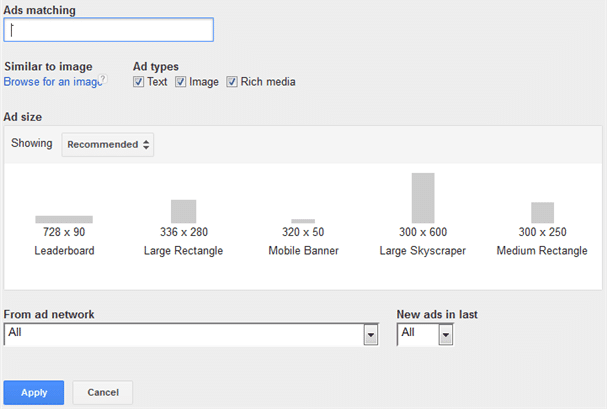
Task: Click the Large Skyscraper label text
Action: coord(423,251)
